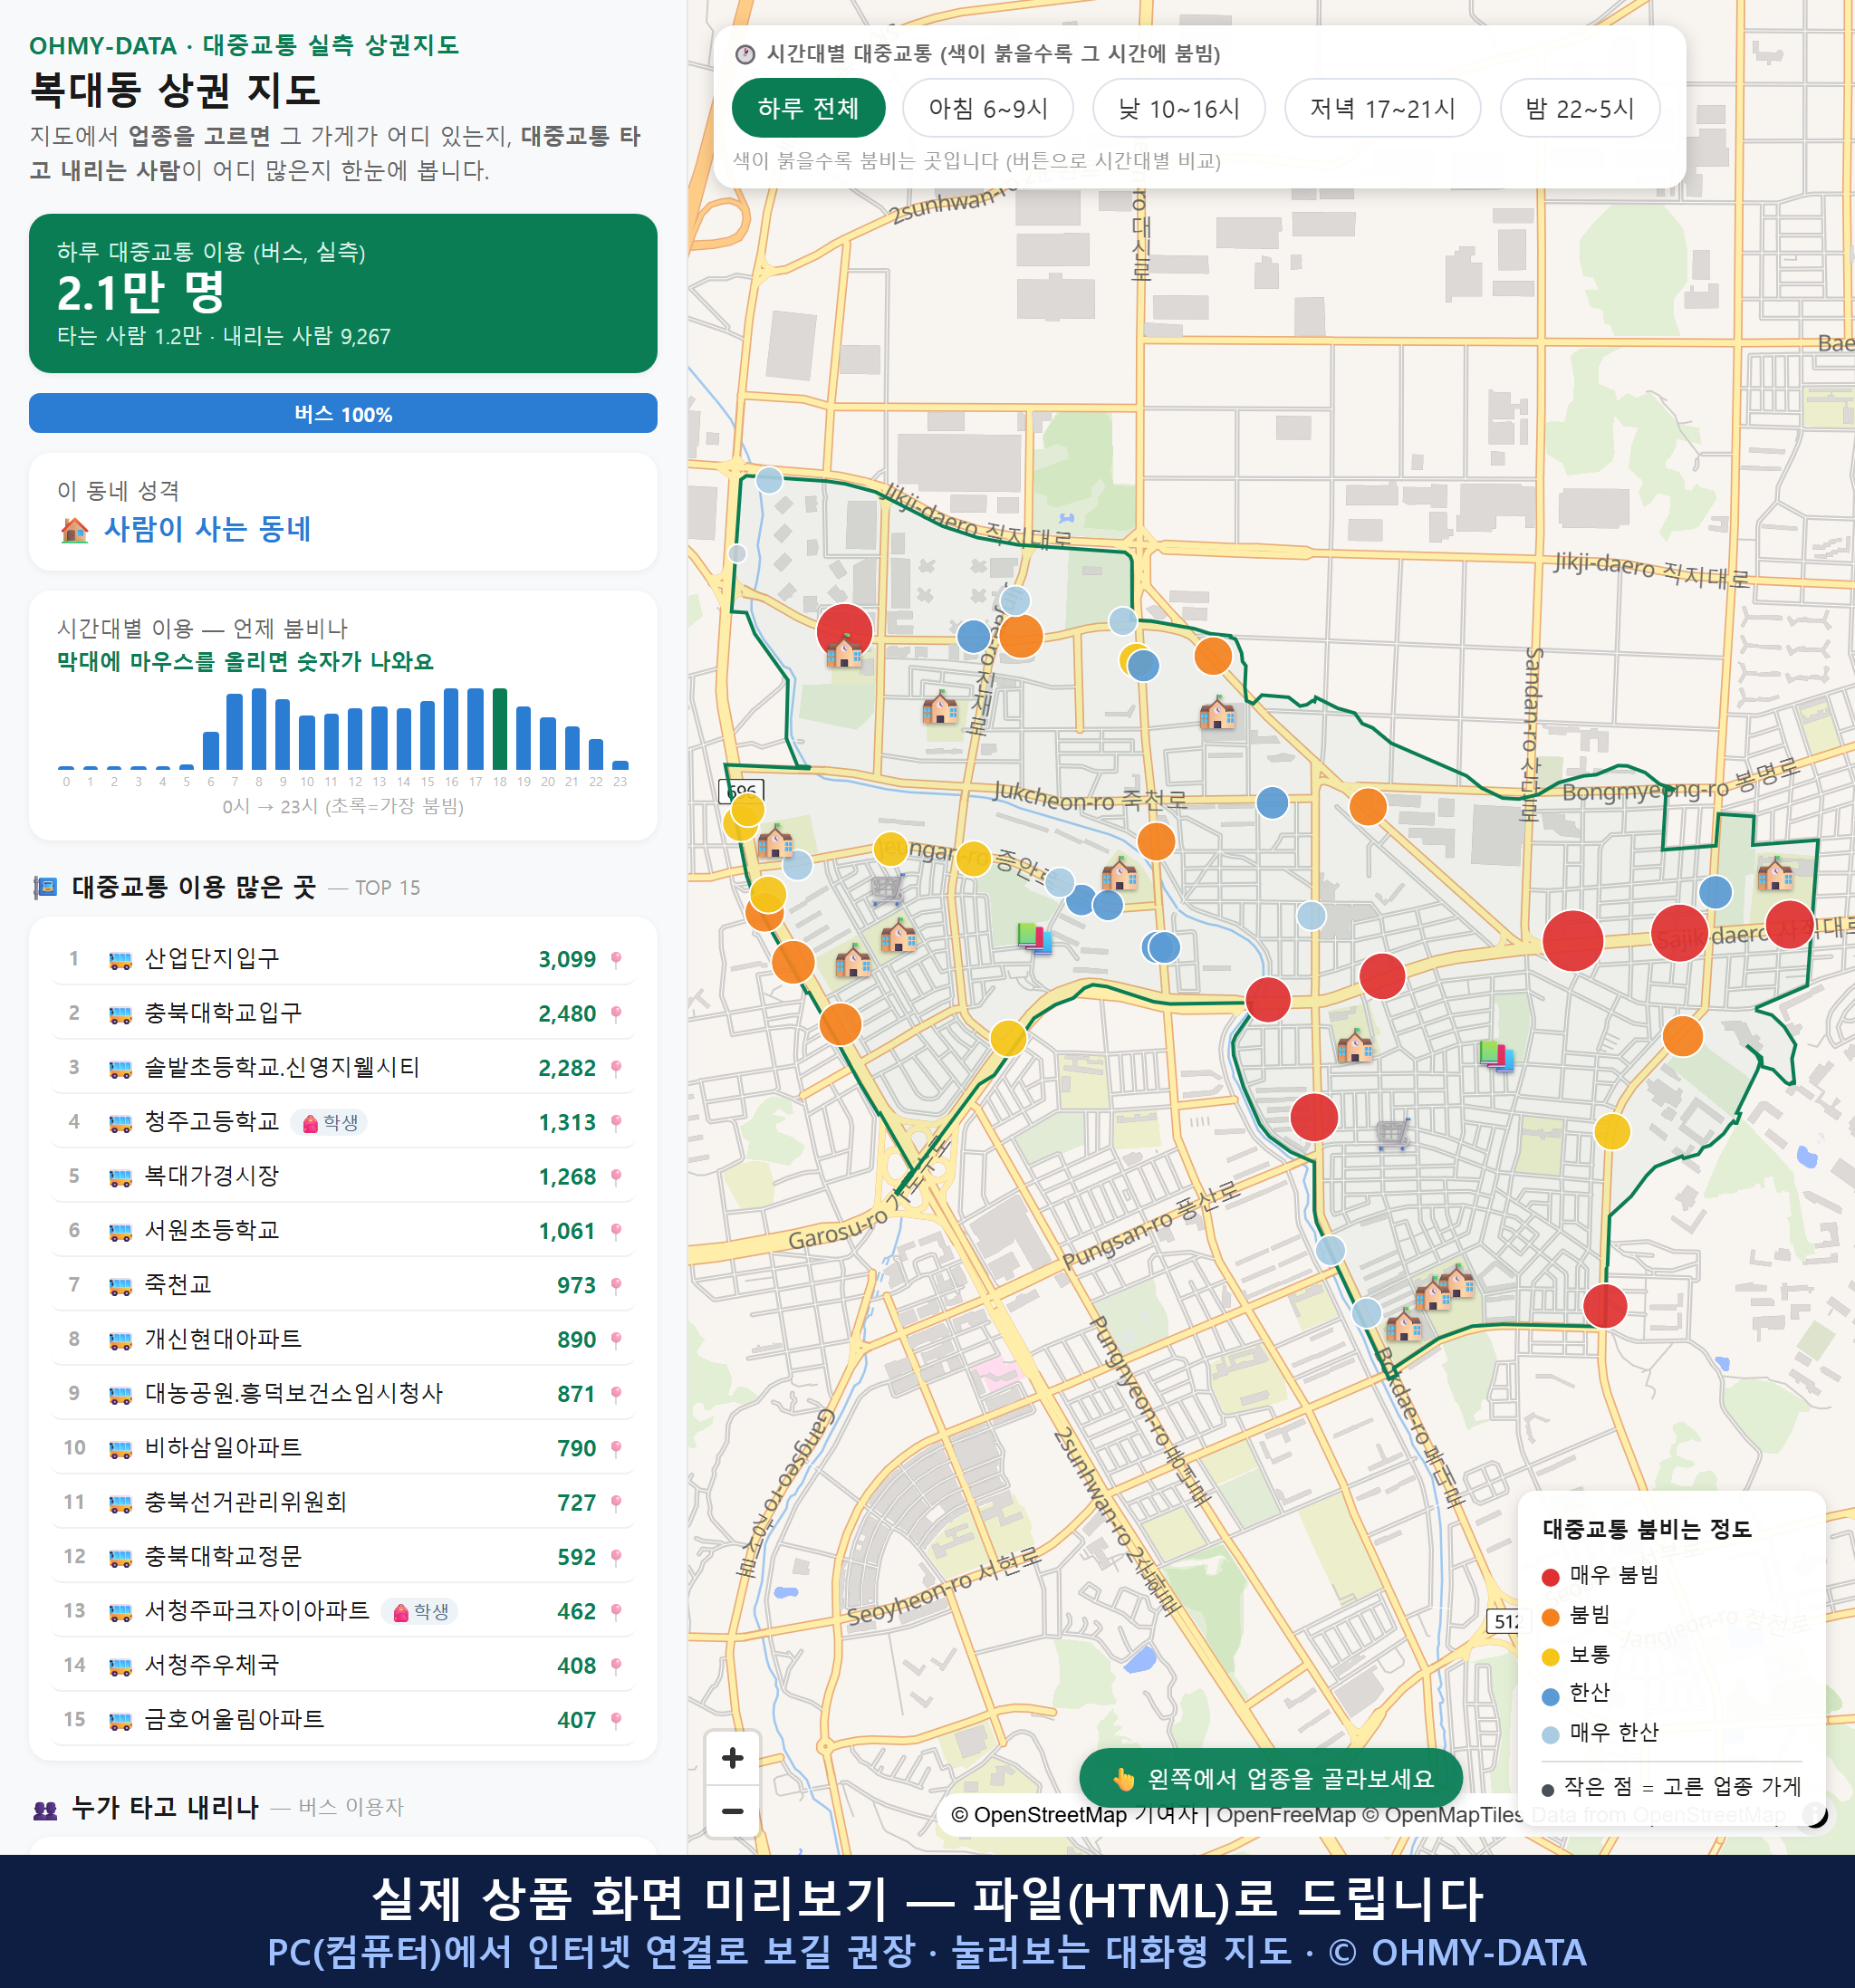Click the bus icon for 충북선거관리위원회
Viewport: 1855px width, 1988px height.
pyautogui.click(x=120, y=1503)
